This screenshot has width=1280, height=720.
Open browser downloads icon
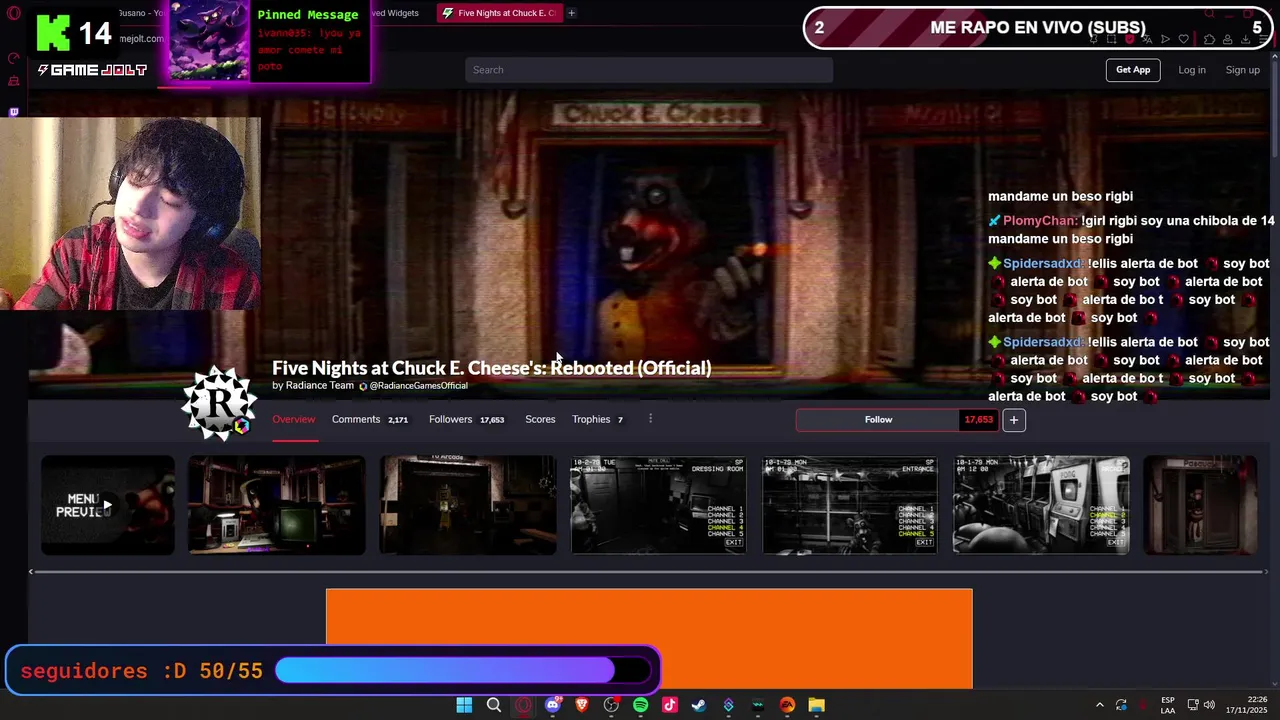click(x=1245, y=40)
